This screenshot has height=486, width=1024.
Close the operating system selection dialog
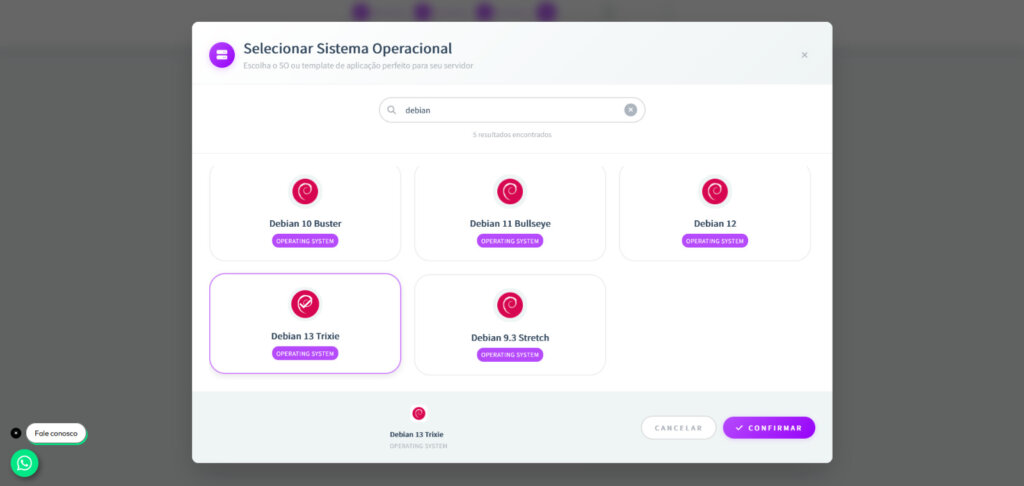804,55
